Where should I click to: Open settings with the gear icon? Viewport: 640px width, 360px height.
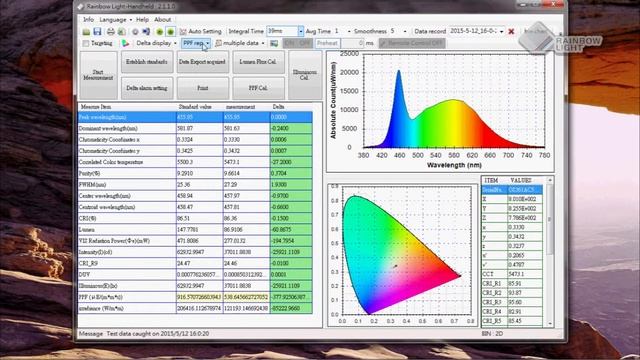135,31
